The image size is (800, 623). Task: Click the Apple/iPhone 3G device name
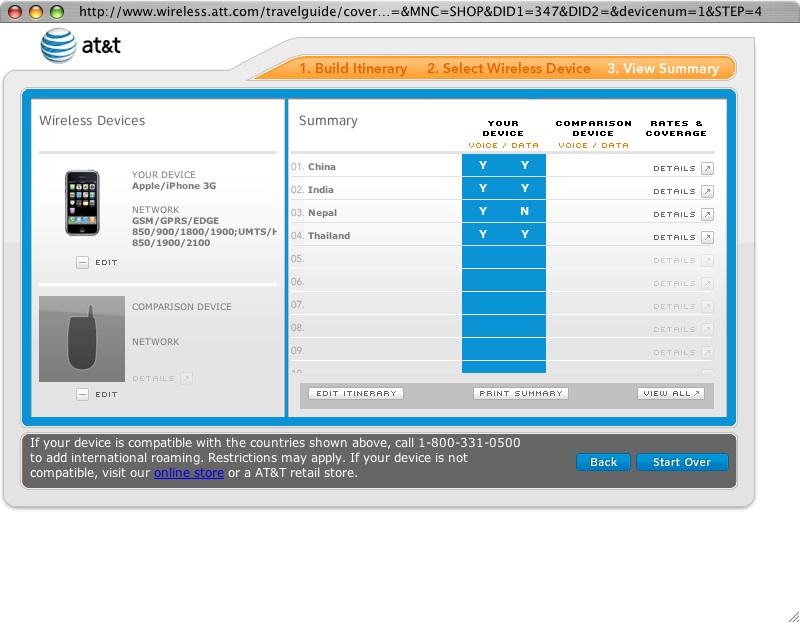[174, 186]
